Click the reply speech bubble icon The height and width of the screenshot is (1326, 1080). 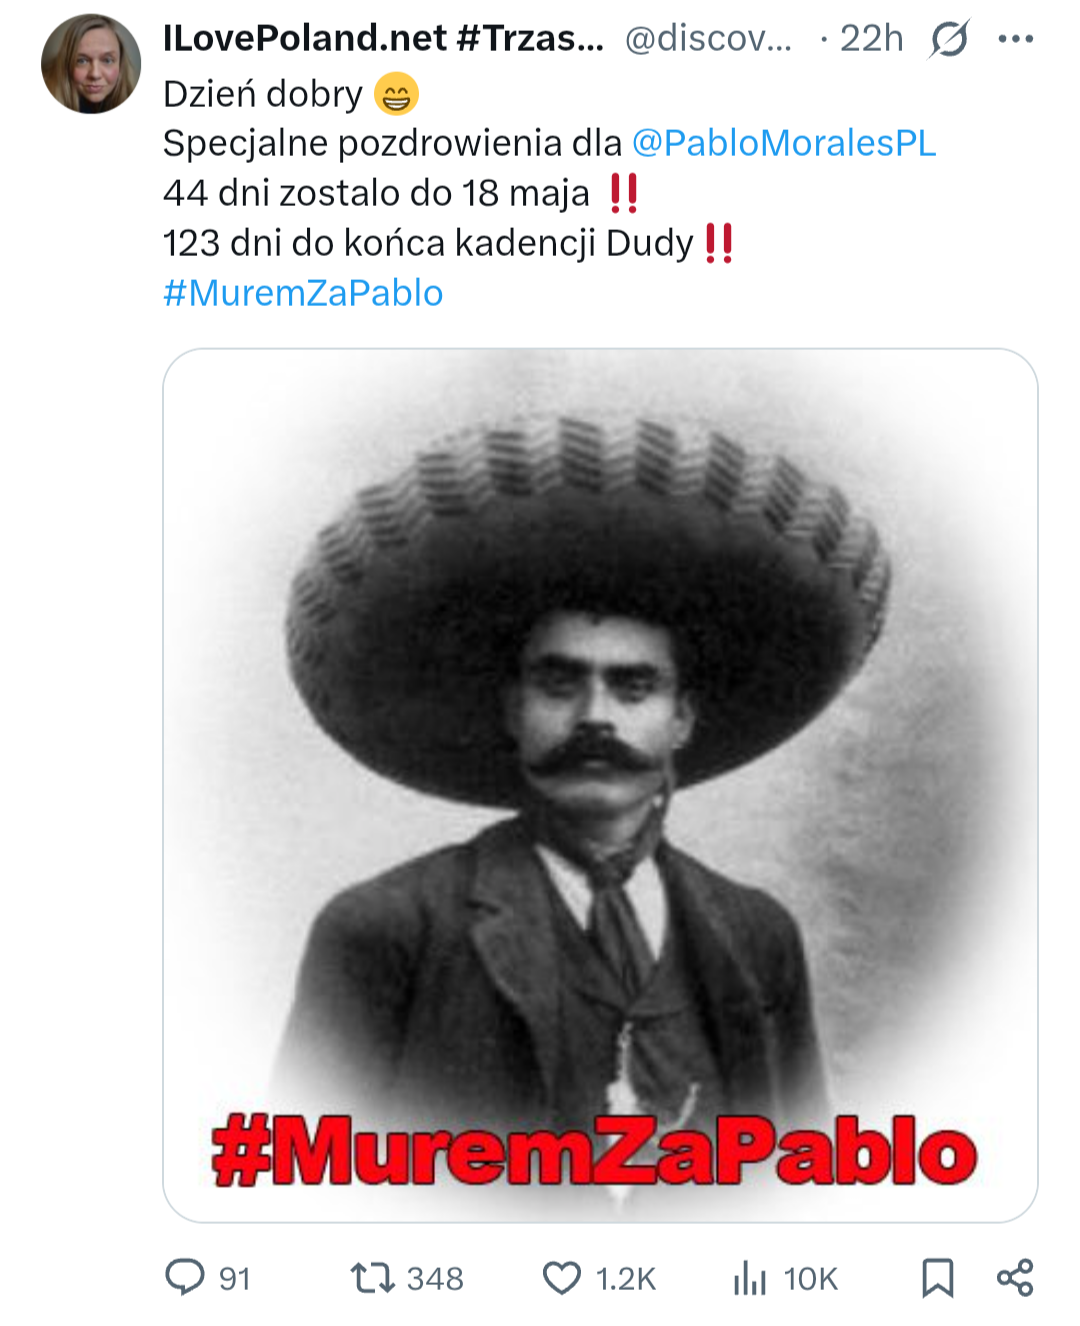(x=184, y=1277)
